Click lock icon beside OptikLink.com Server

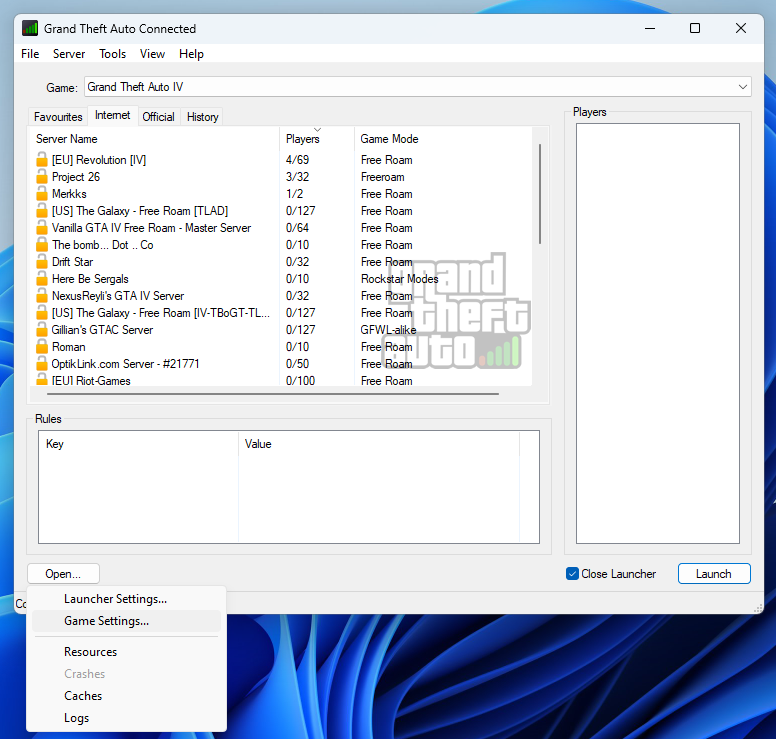(x=42, y=363)
